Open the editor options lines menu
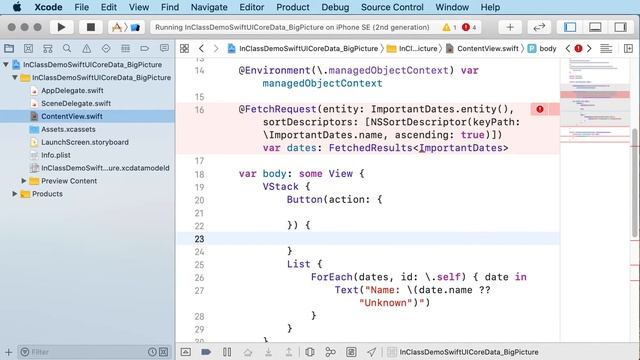The height and width of the screenshot is (360, 640). pos(606,49)
